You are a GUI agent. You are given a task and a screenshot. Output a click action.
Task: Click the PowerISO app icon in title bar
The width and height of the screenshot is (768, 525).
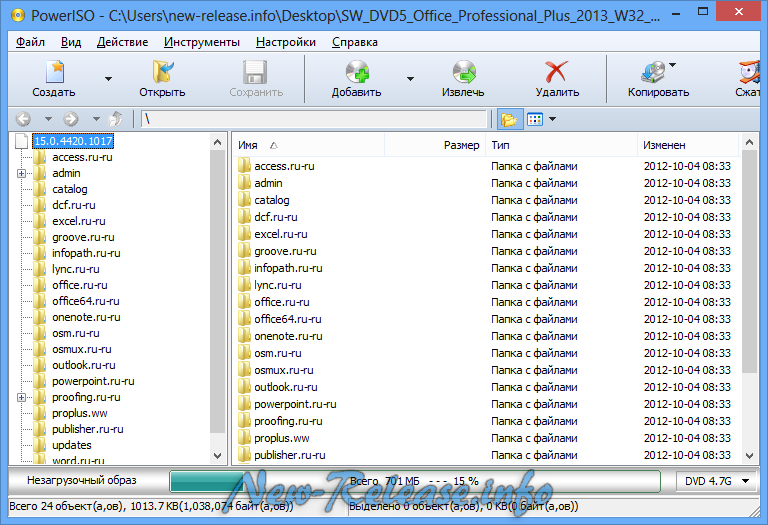coord(18,16)
